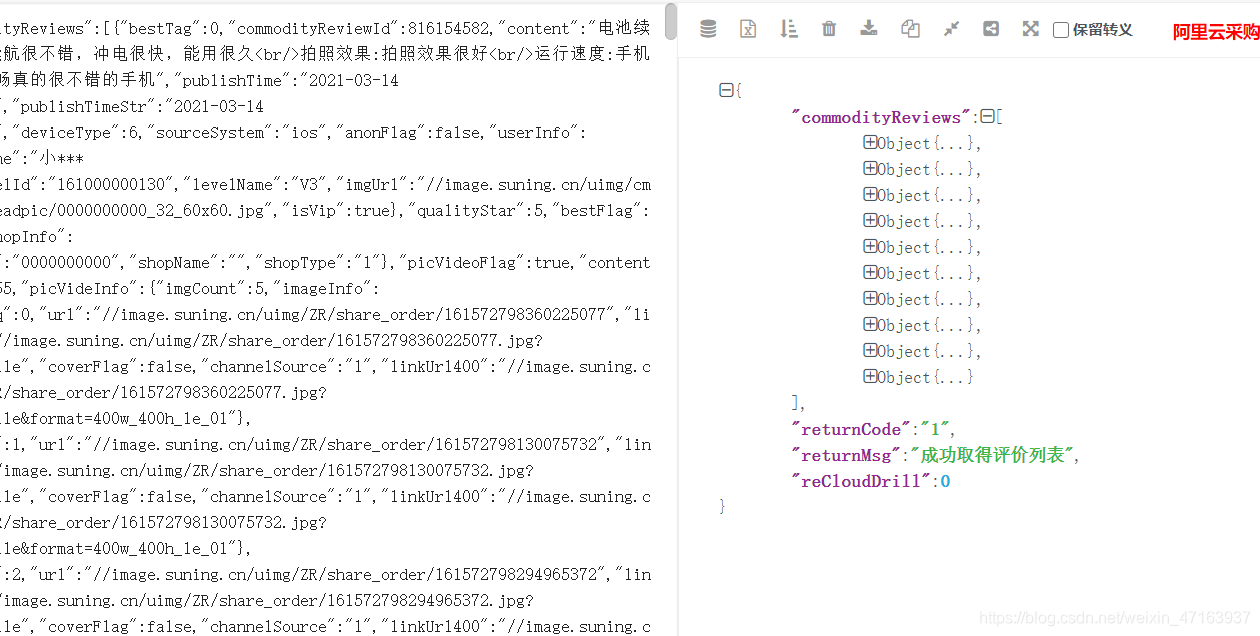
Task: Export JSON to Excel file icon
Action: pyautogui.click(x=748, y=29)
